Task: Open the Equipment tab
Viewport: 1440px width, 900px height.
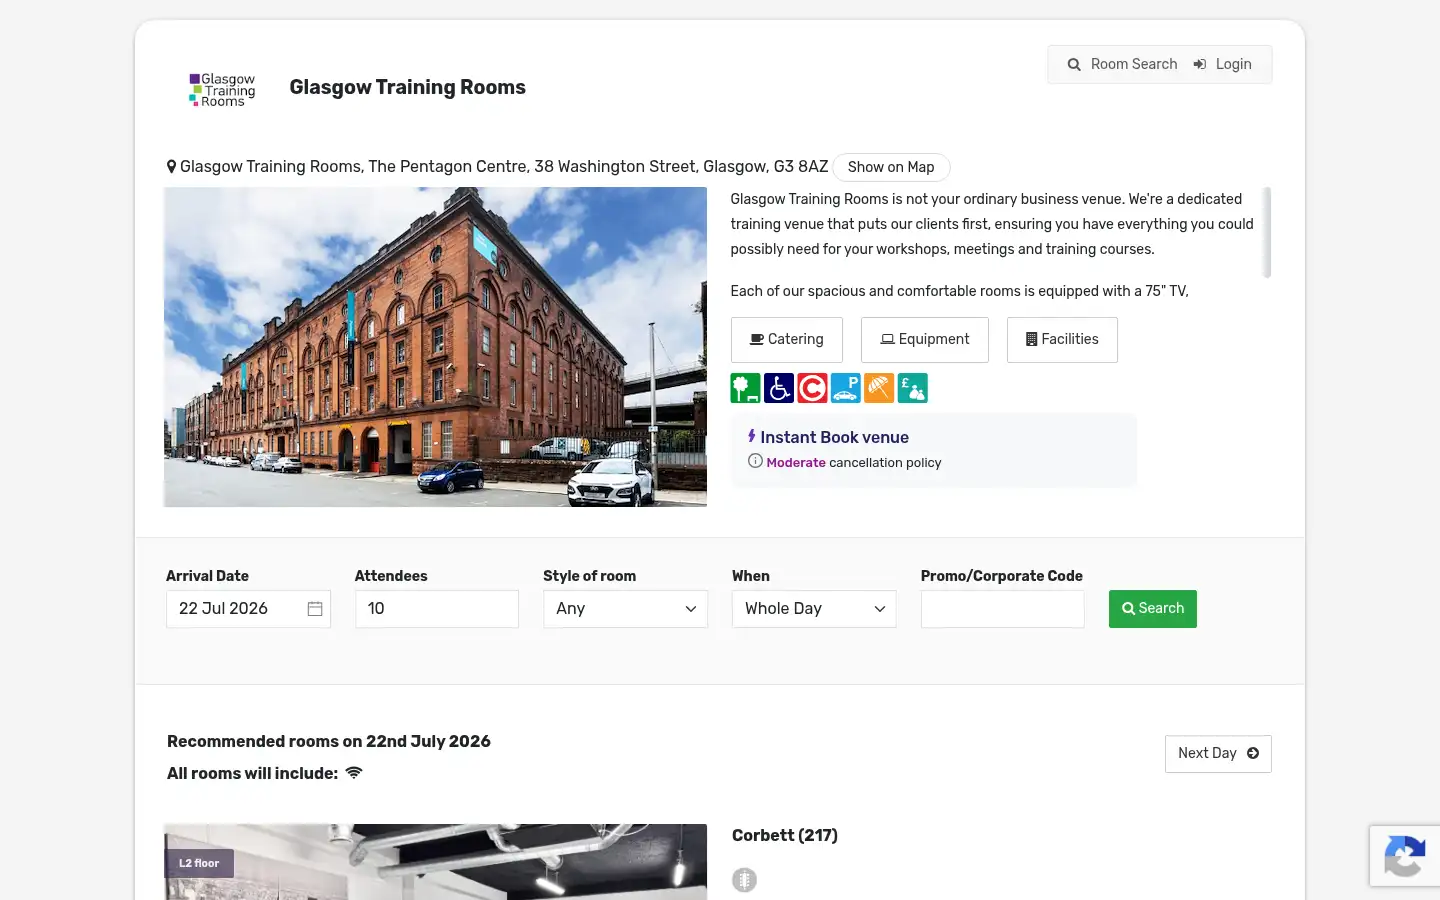Action: (x=925, y=340)
